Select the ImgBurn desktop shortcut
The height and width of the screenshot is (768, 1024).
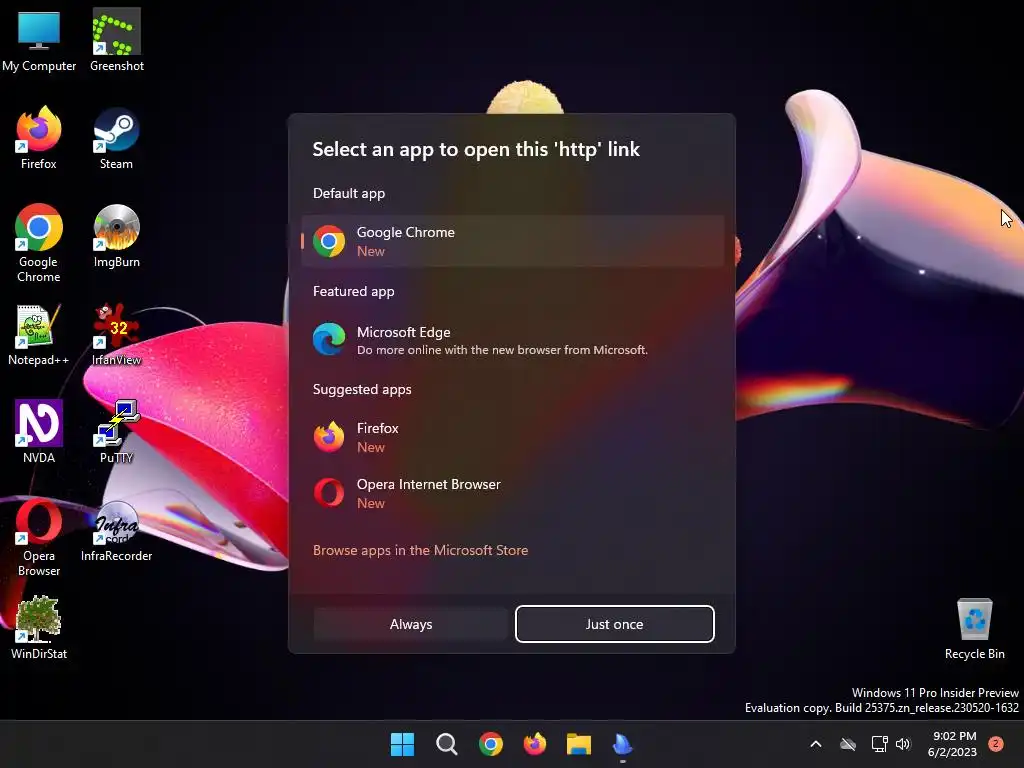tap(116, 236)
